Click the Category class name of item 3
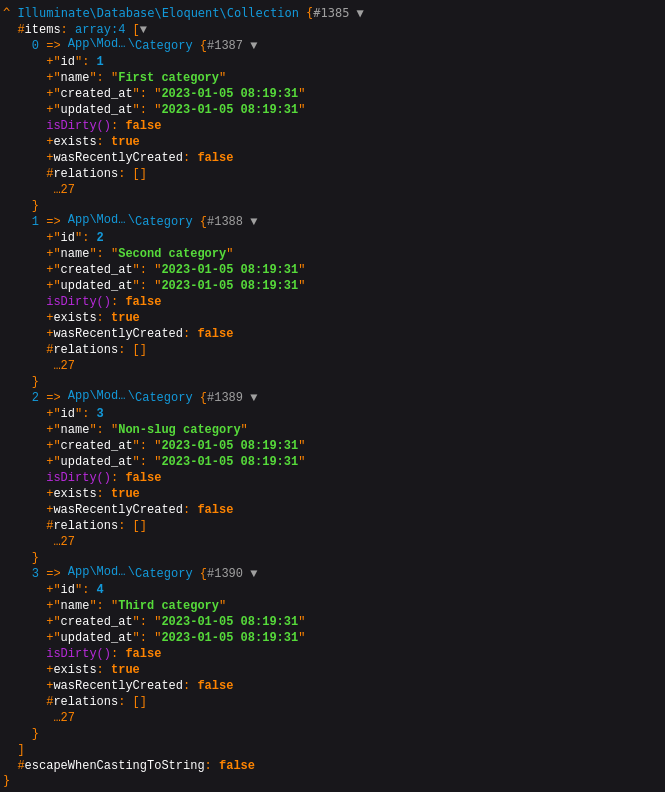 coord(163,574)
